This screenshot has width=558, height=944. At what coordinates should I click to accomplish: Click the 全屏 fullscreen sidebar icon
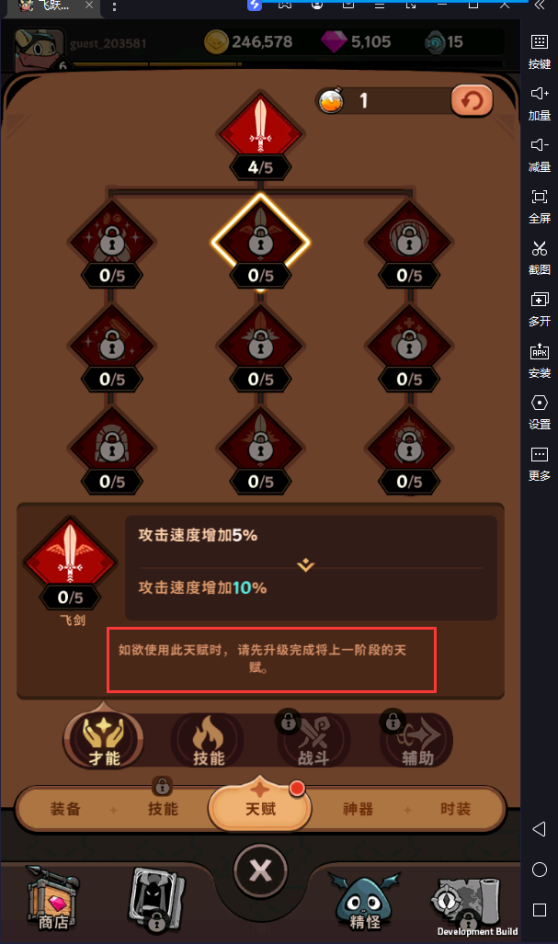coord(539,205)
